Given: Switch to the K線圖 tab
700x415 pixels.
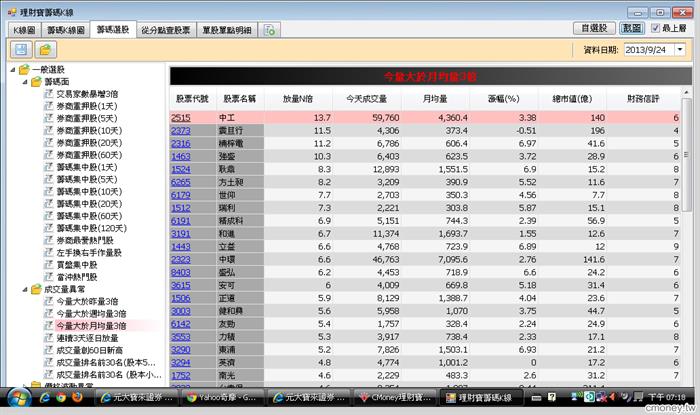Looking at the screenshot, I should (x=24, y=30).
